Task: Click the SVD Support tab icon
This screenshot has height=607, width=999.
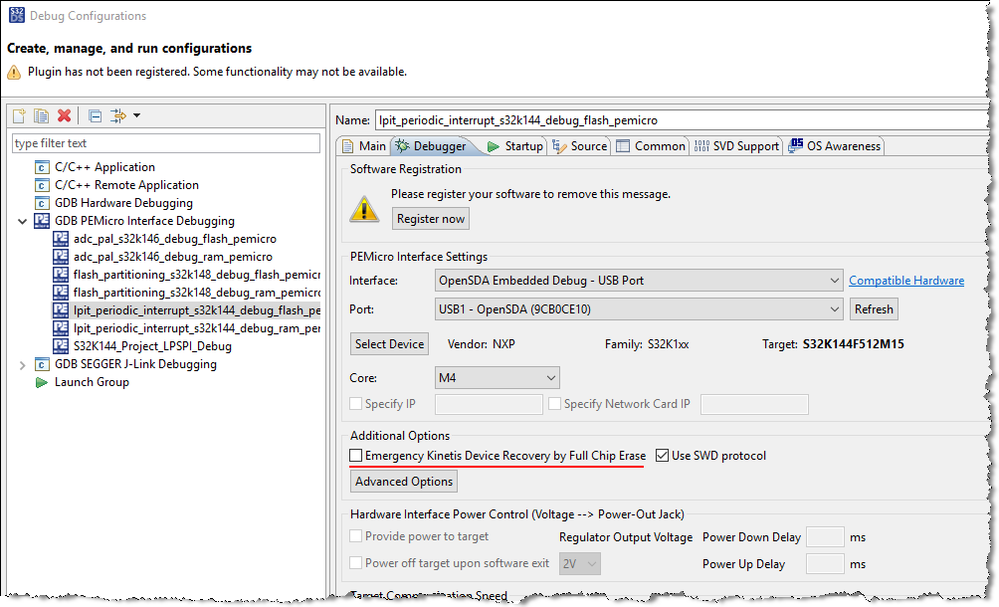Action: (x=701, y=145)
